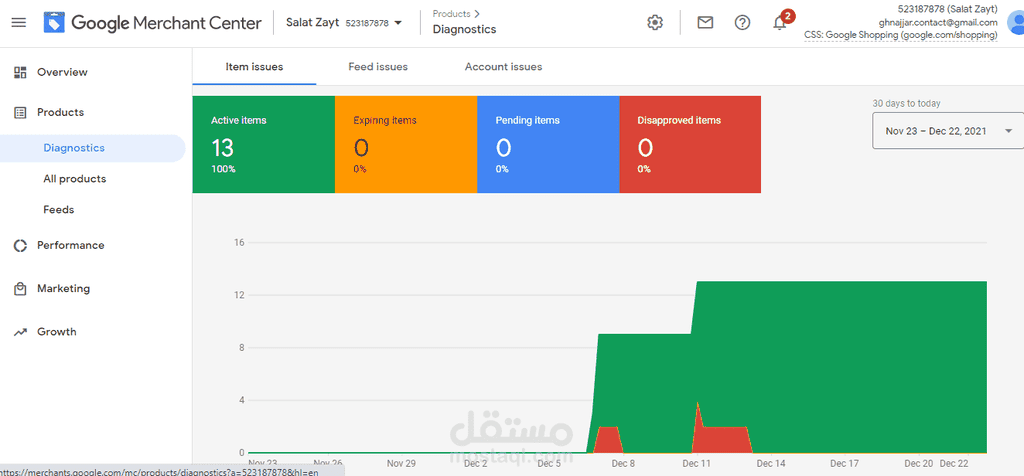Click the Google Merchant Center title text

[x=167, y=24]
